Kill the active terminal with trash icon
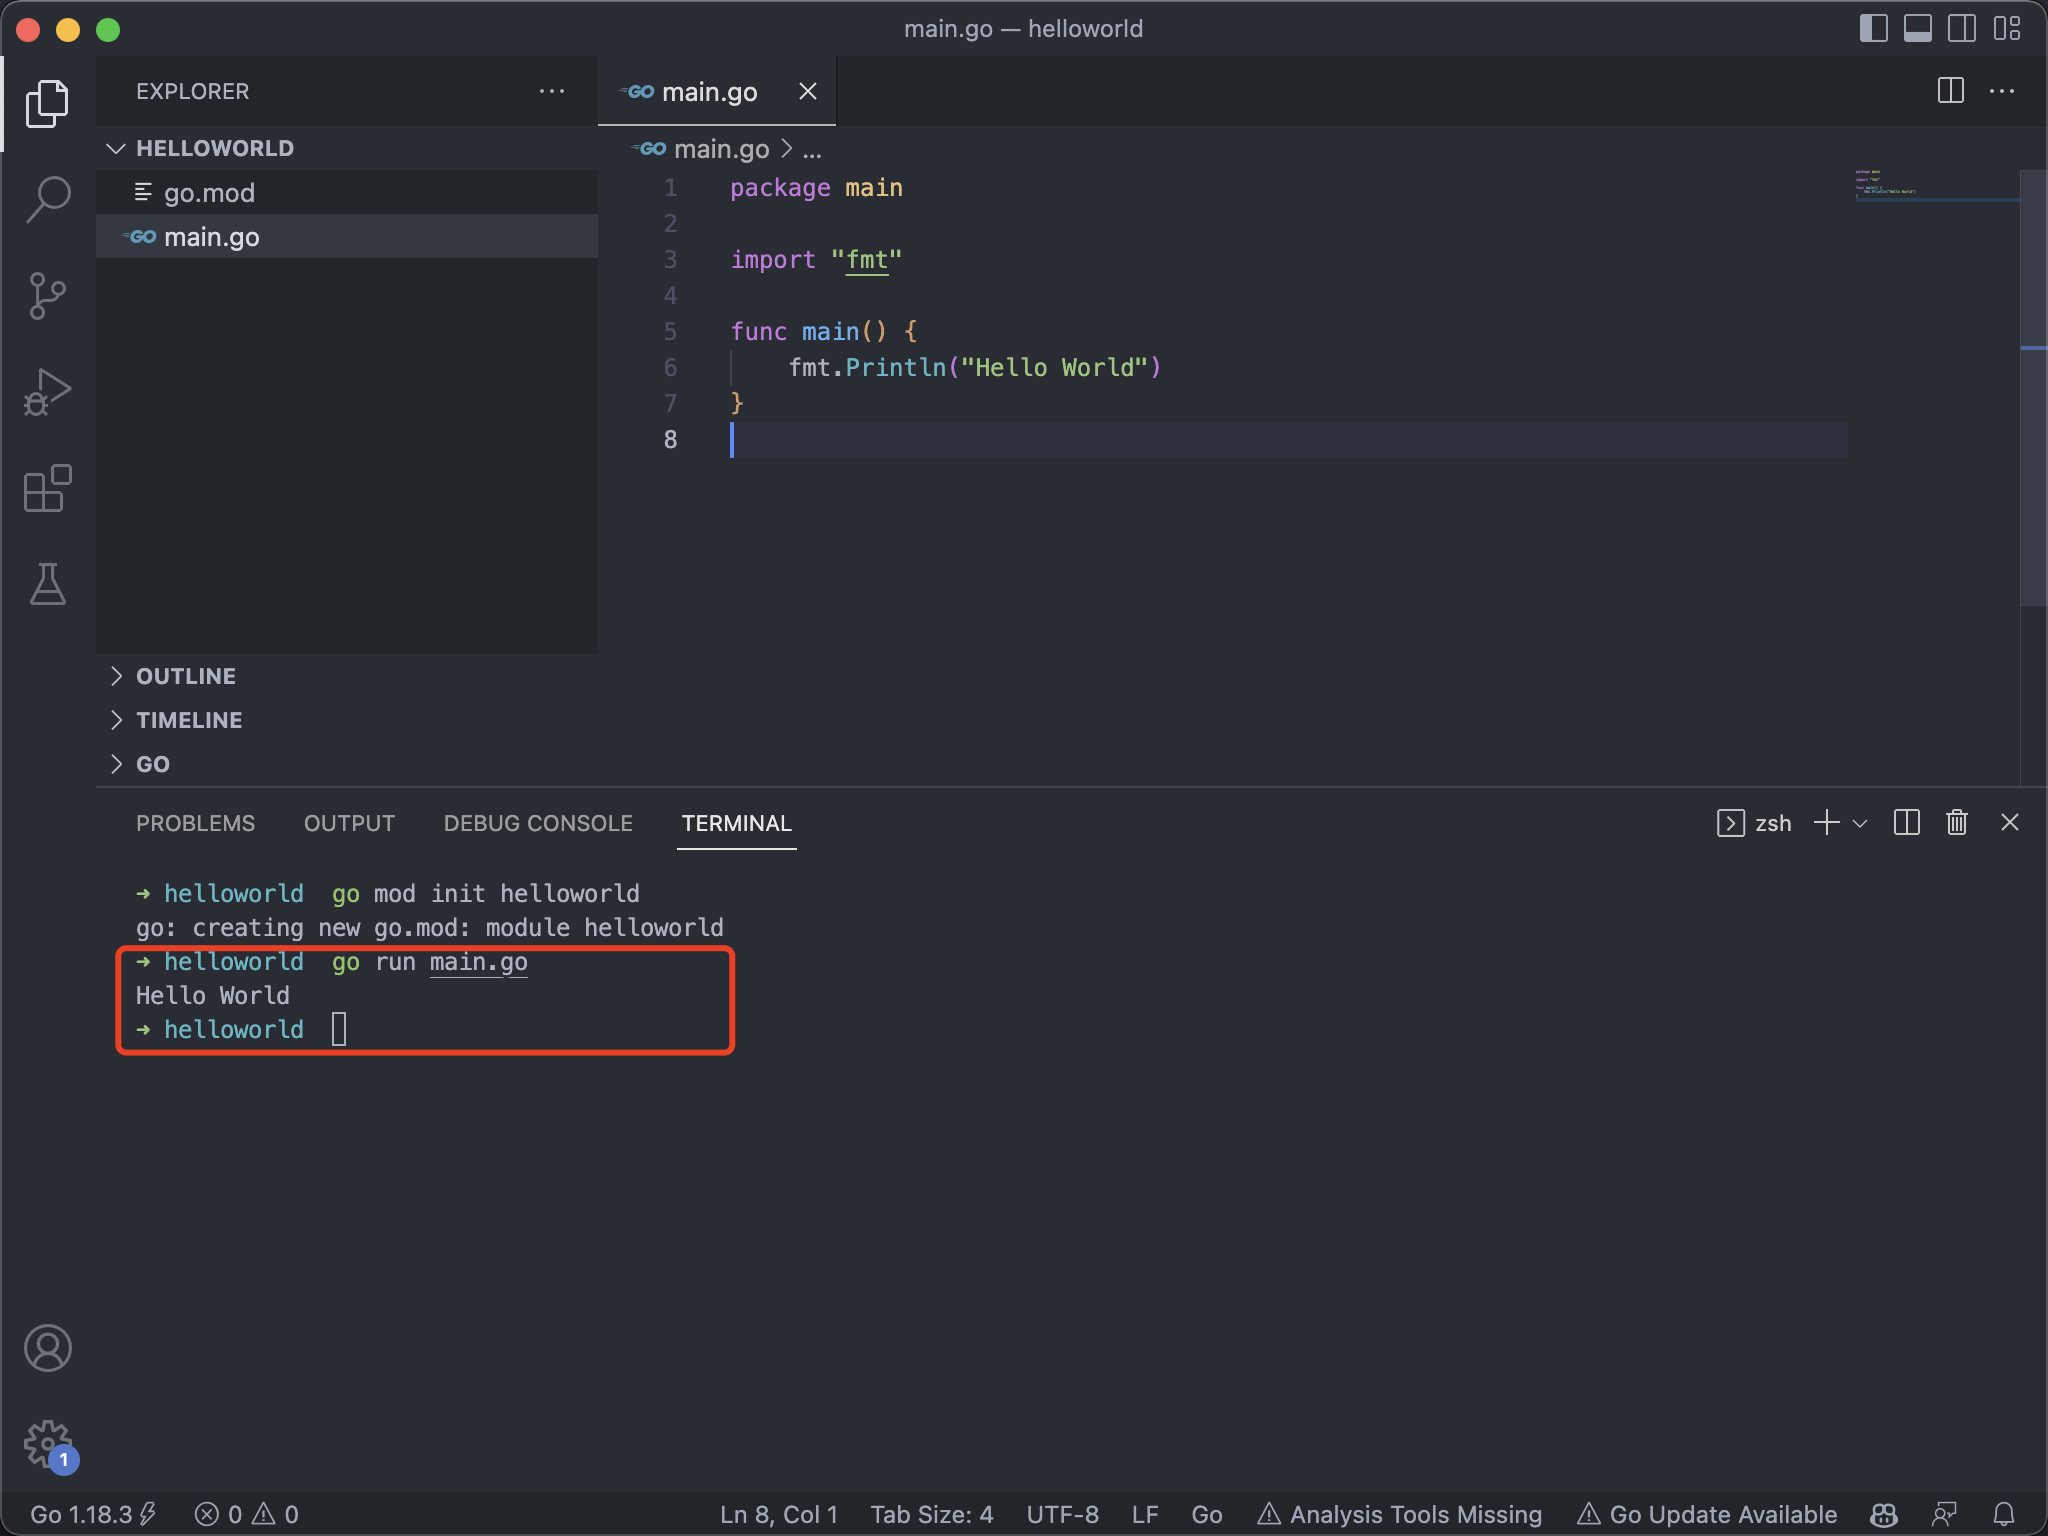Image resolution: width=2048 pixels, height=1536 pixels. (1955, 822)
